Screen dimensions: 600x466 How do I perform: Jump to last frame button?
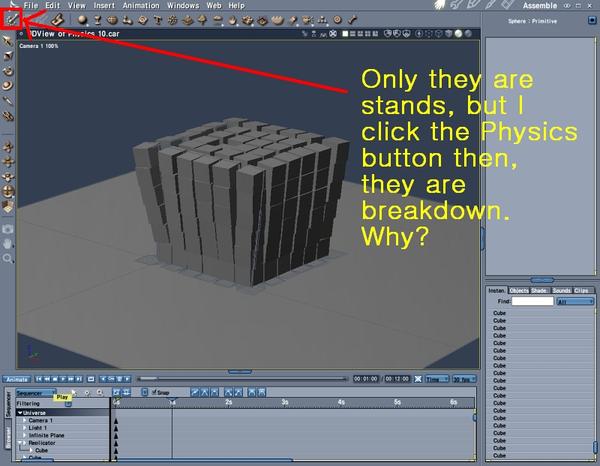click(x=79, y=379)
